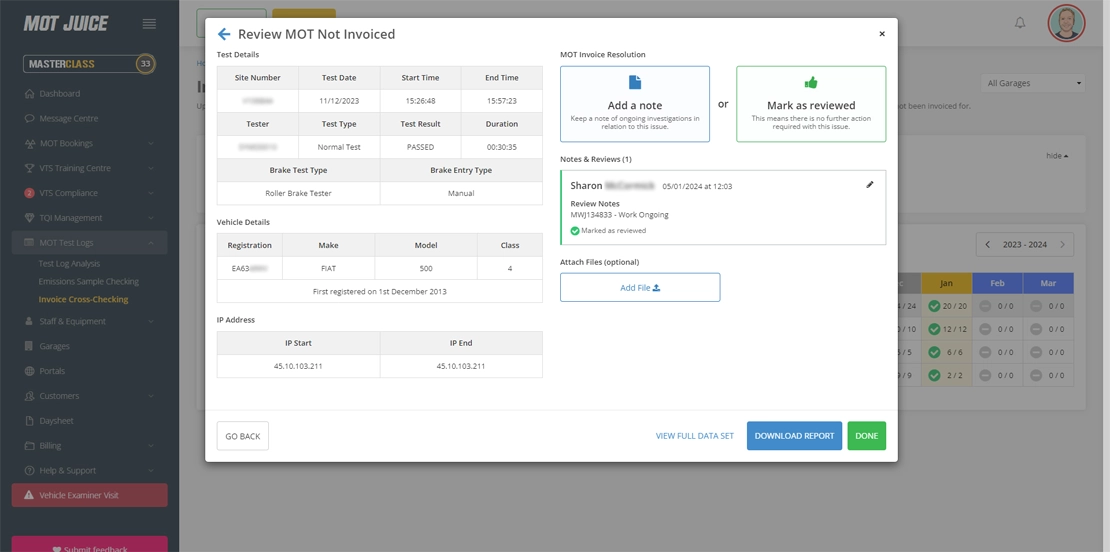Toggle the sidebar hamburger menu
The width and height of the screenshot is (1110, 552).
(149, 23)
